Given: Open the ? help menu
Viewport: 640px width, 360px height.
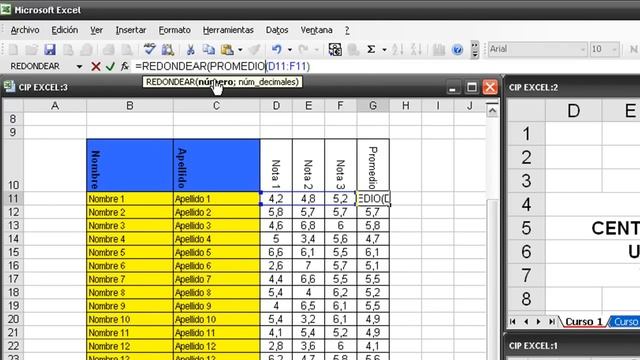Looking at the screenshot, I should [x=347, y=30].
